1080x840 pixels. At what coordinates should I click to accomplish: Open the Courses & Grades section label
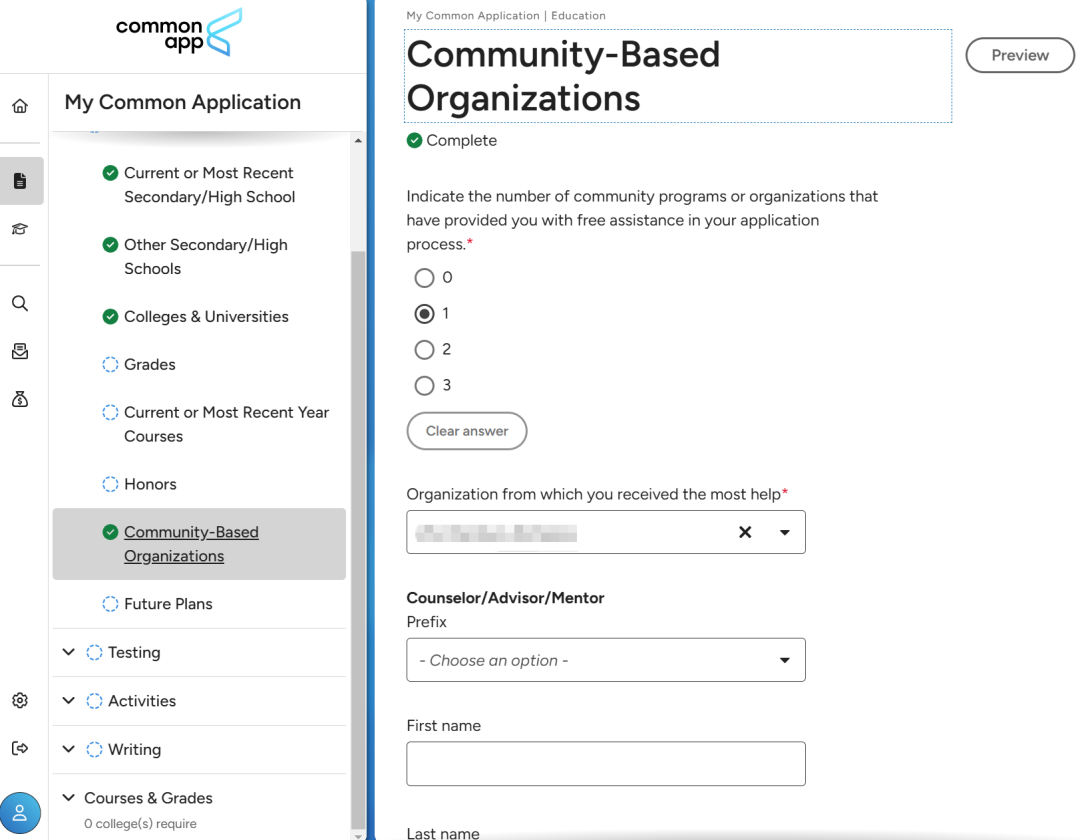point(148,798)
